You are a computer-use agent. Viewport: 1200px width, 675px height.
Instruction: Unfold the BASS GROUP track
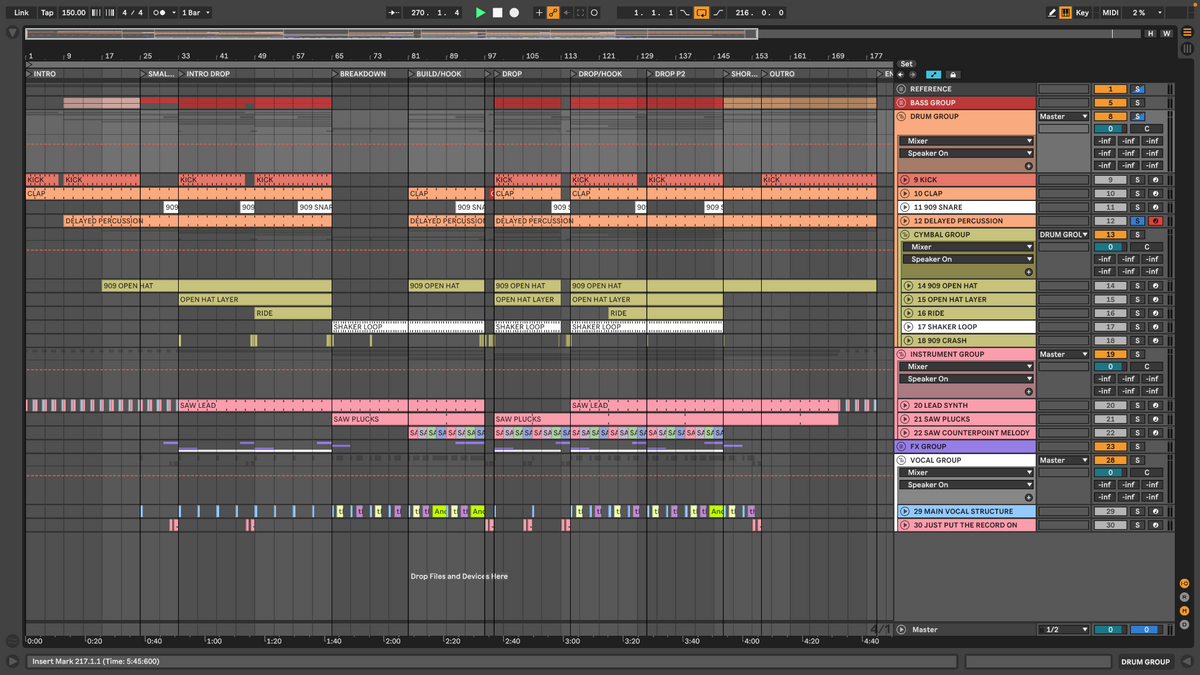point(901,103)
